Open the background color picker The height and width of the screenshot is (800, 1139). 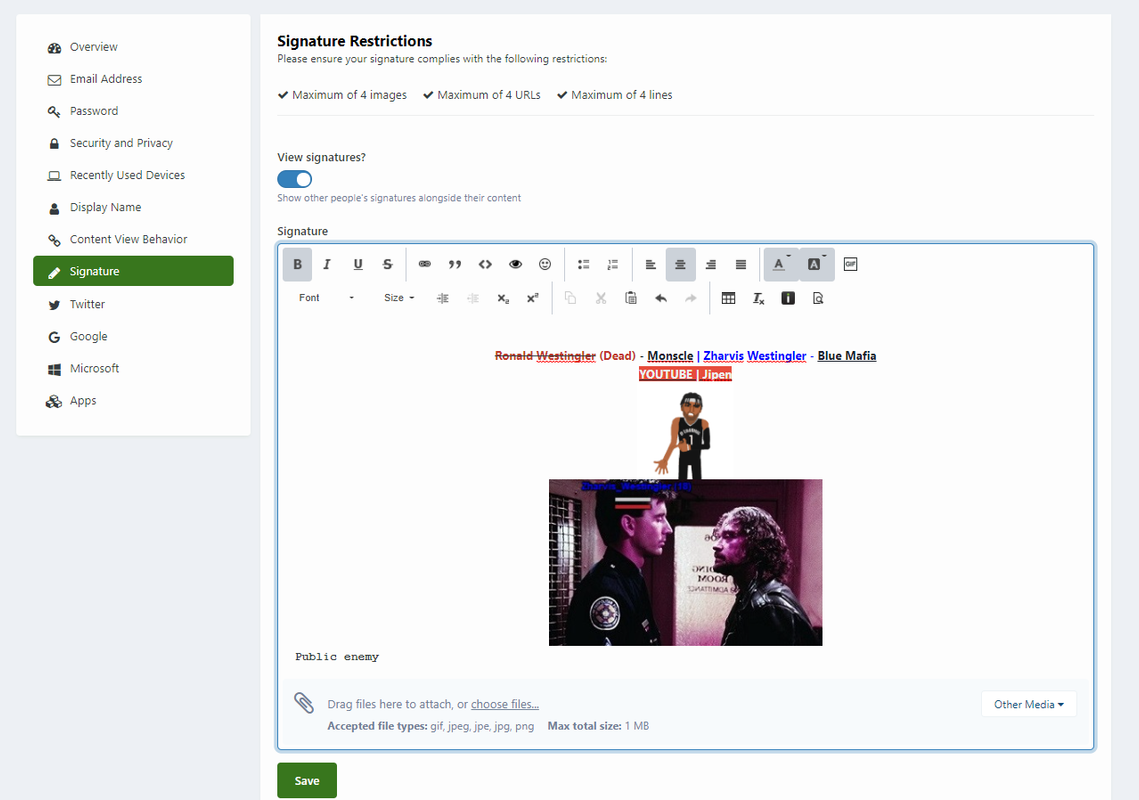(816, 264)
